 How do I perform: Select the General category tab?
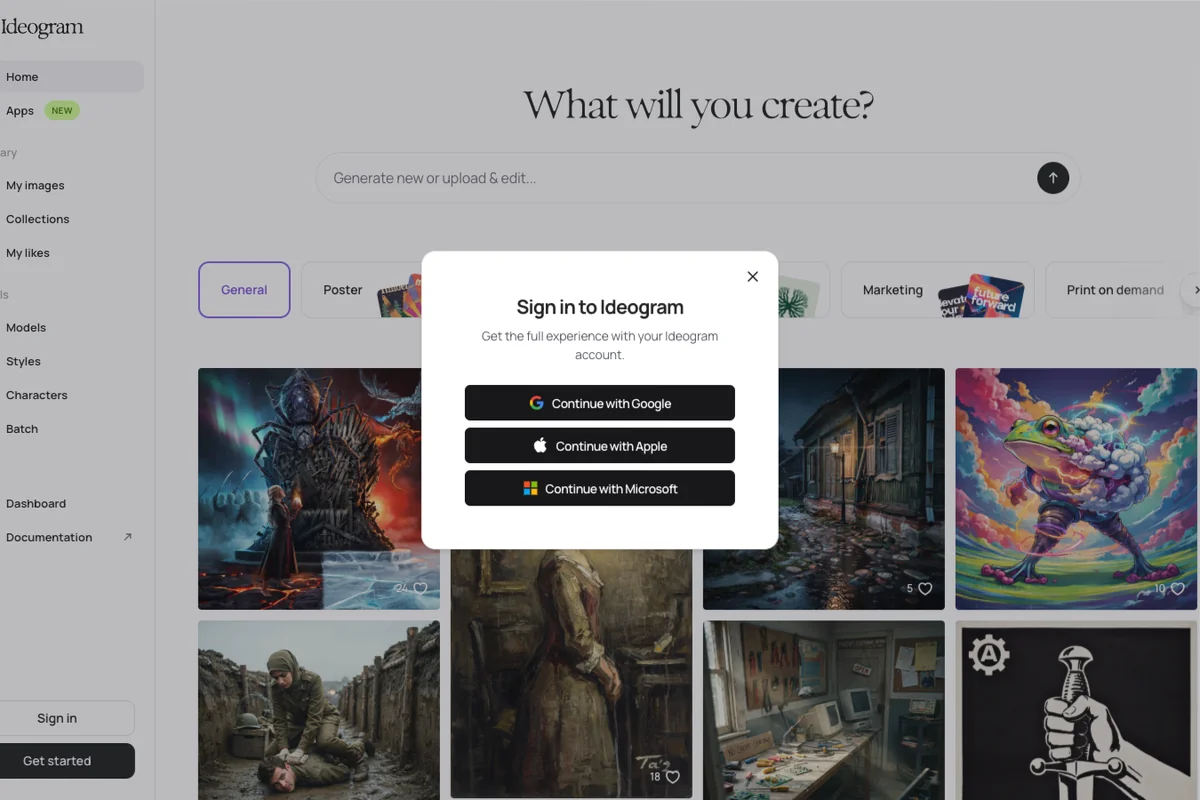point(244,290)
